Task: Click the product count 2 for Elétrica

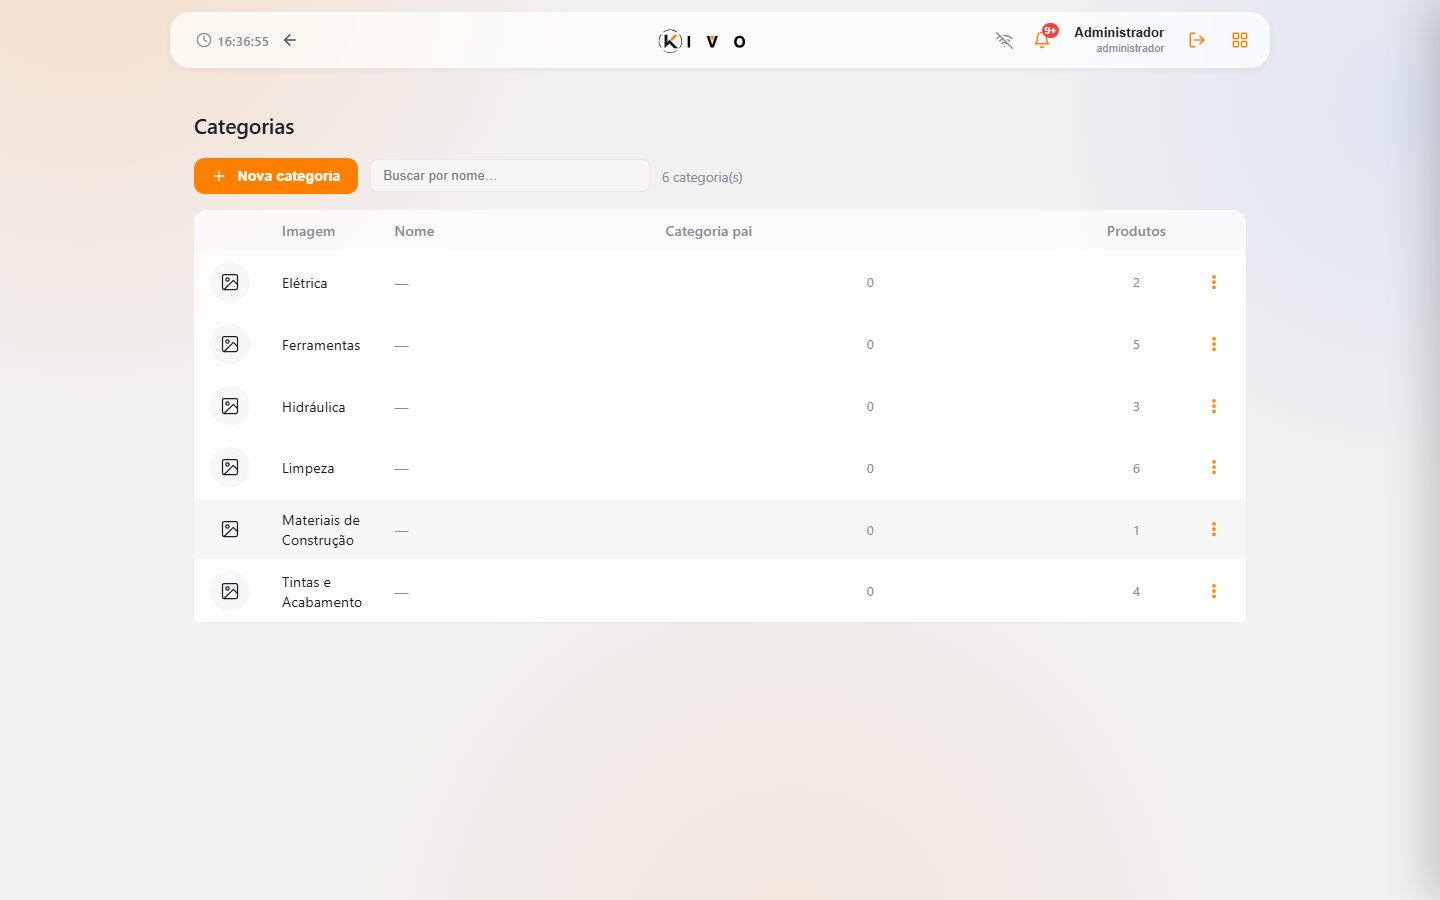Action: click(1136, 283)
